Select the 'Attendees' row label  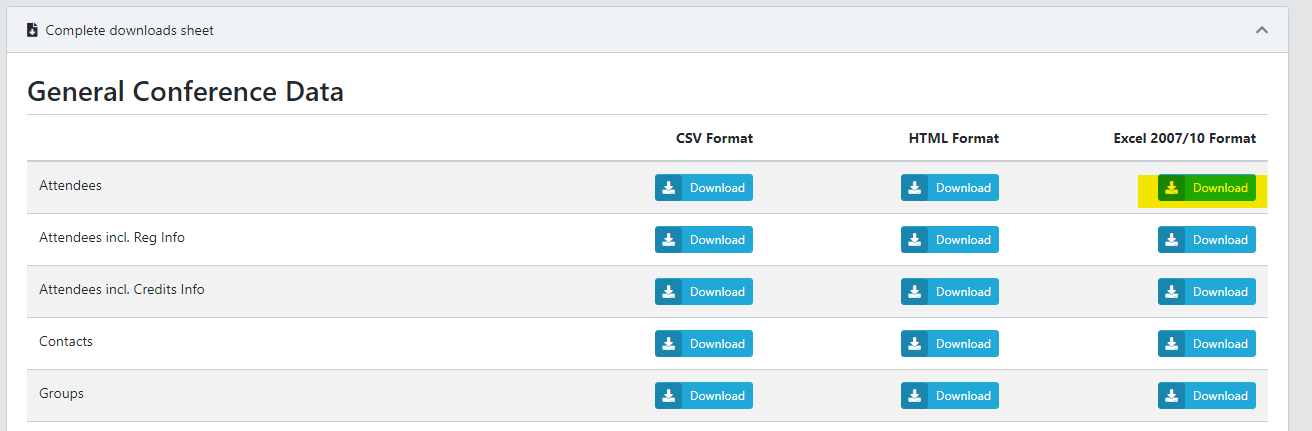pyautogui.click(x=70, y=186)
